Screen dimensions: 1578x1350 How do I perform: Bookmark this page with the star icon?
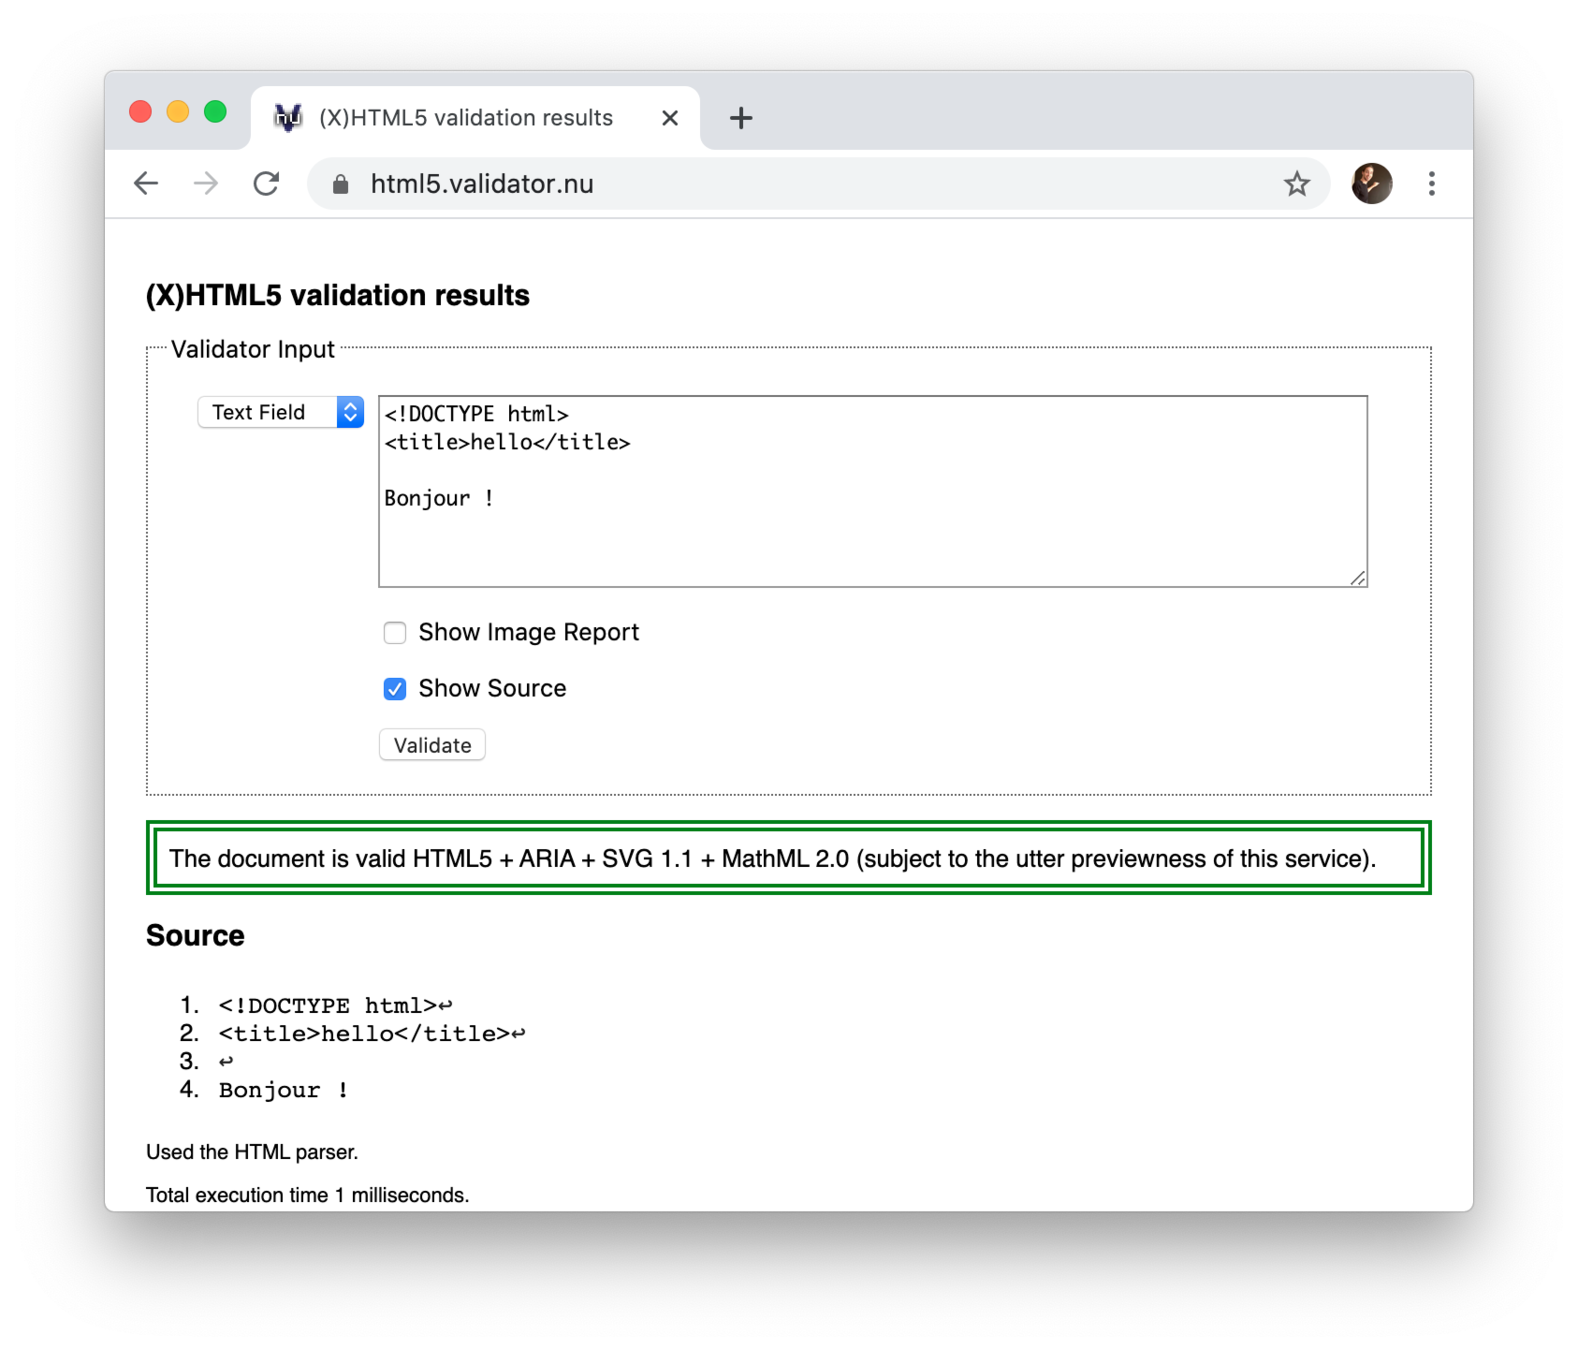[1296, 184]
